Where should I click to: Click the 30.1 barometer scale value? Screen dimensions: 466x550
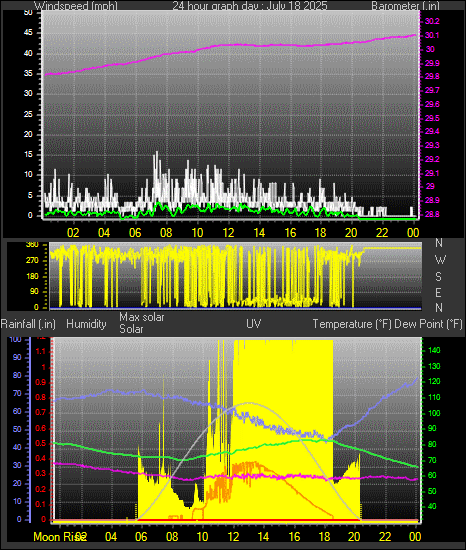pos(432,35)
